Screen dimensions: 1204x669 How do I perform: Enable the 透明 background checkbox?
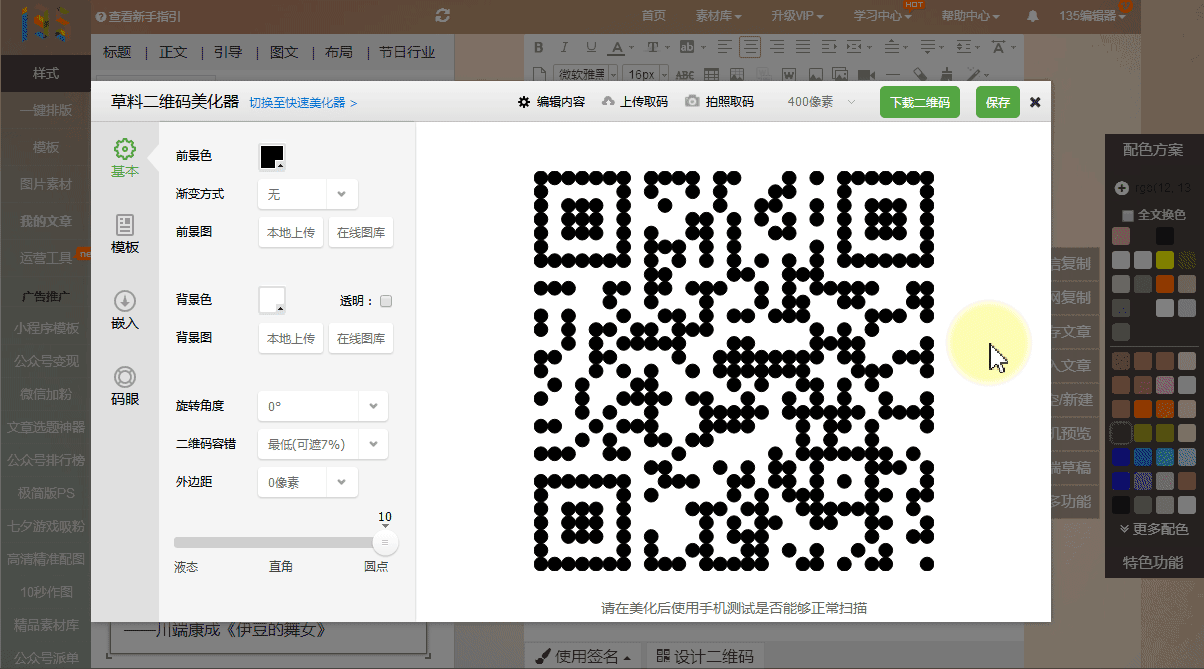coord(386,301)
